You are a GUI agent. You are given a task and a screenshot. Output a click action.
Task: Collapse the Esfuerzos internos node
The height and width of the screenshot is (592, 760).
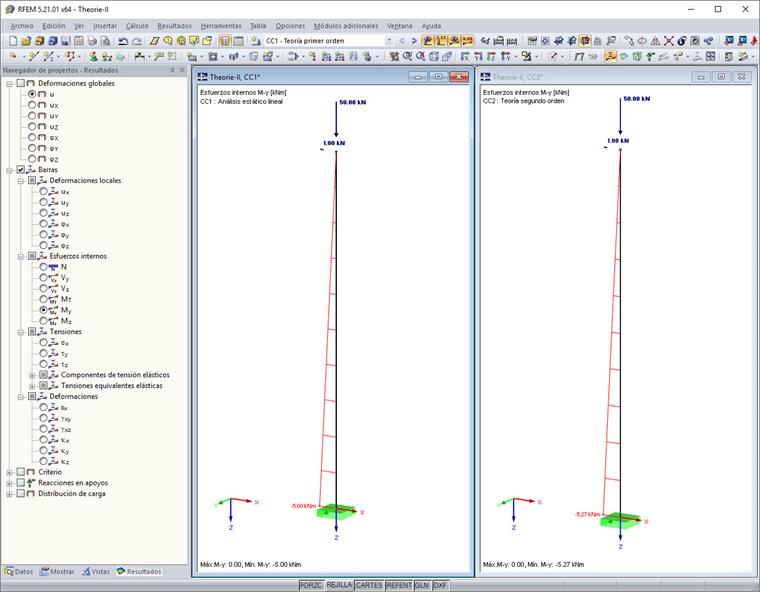pyautogui.click(x=21, y=256)
